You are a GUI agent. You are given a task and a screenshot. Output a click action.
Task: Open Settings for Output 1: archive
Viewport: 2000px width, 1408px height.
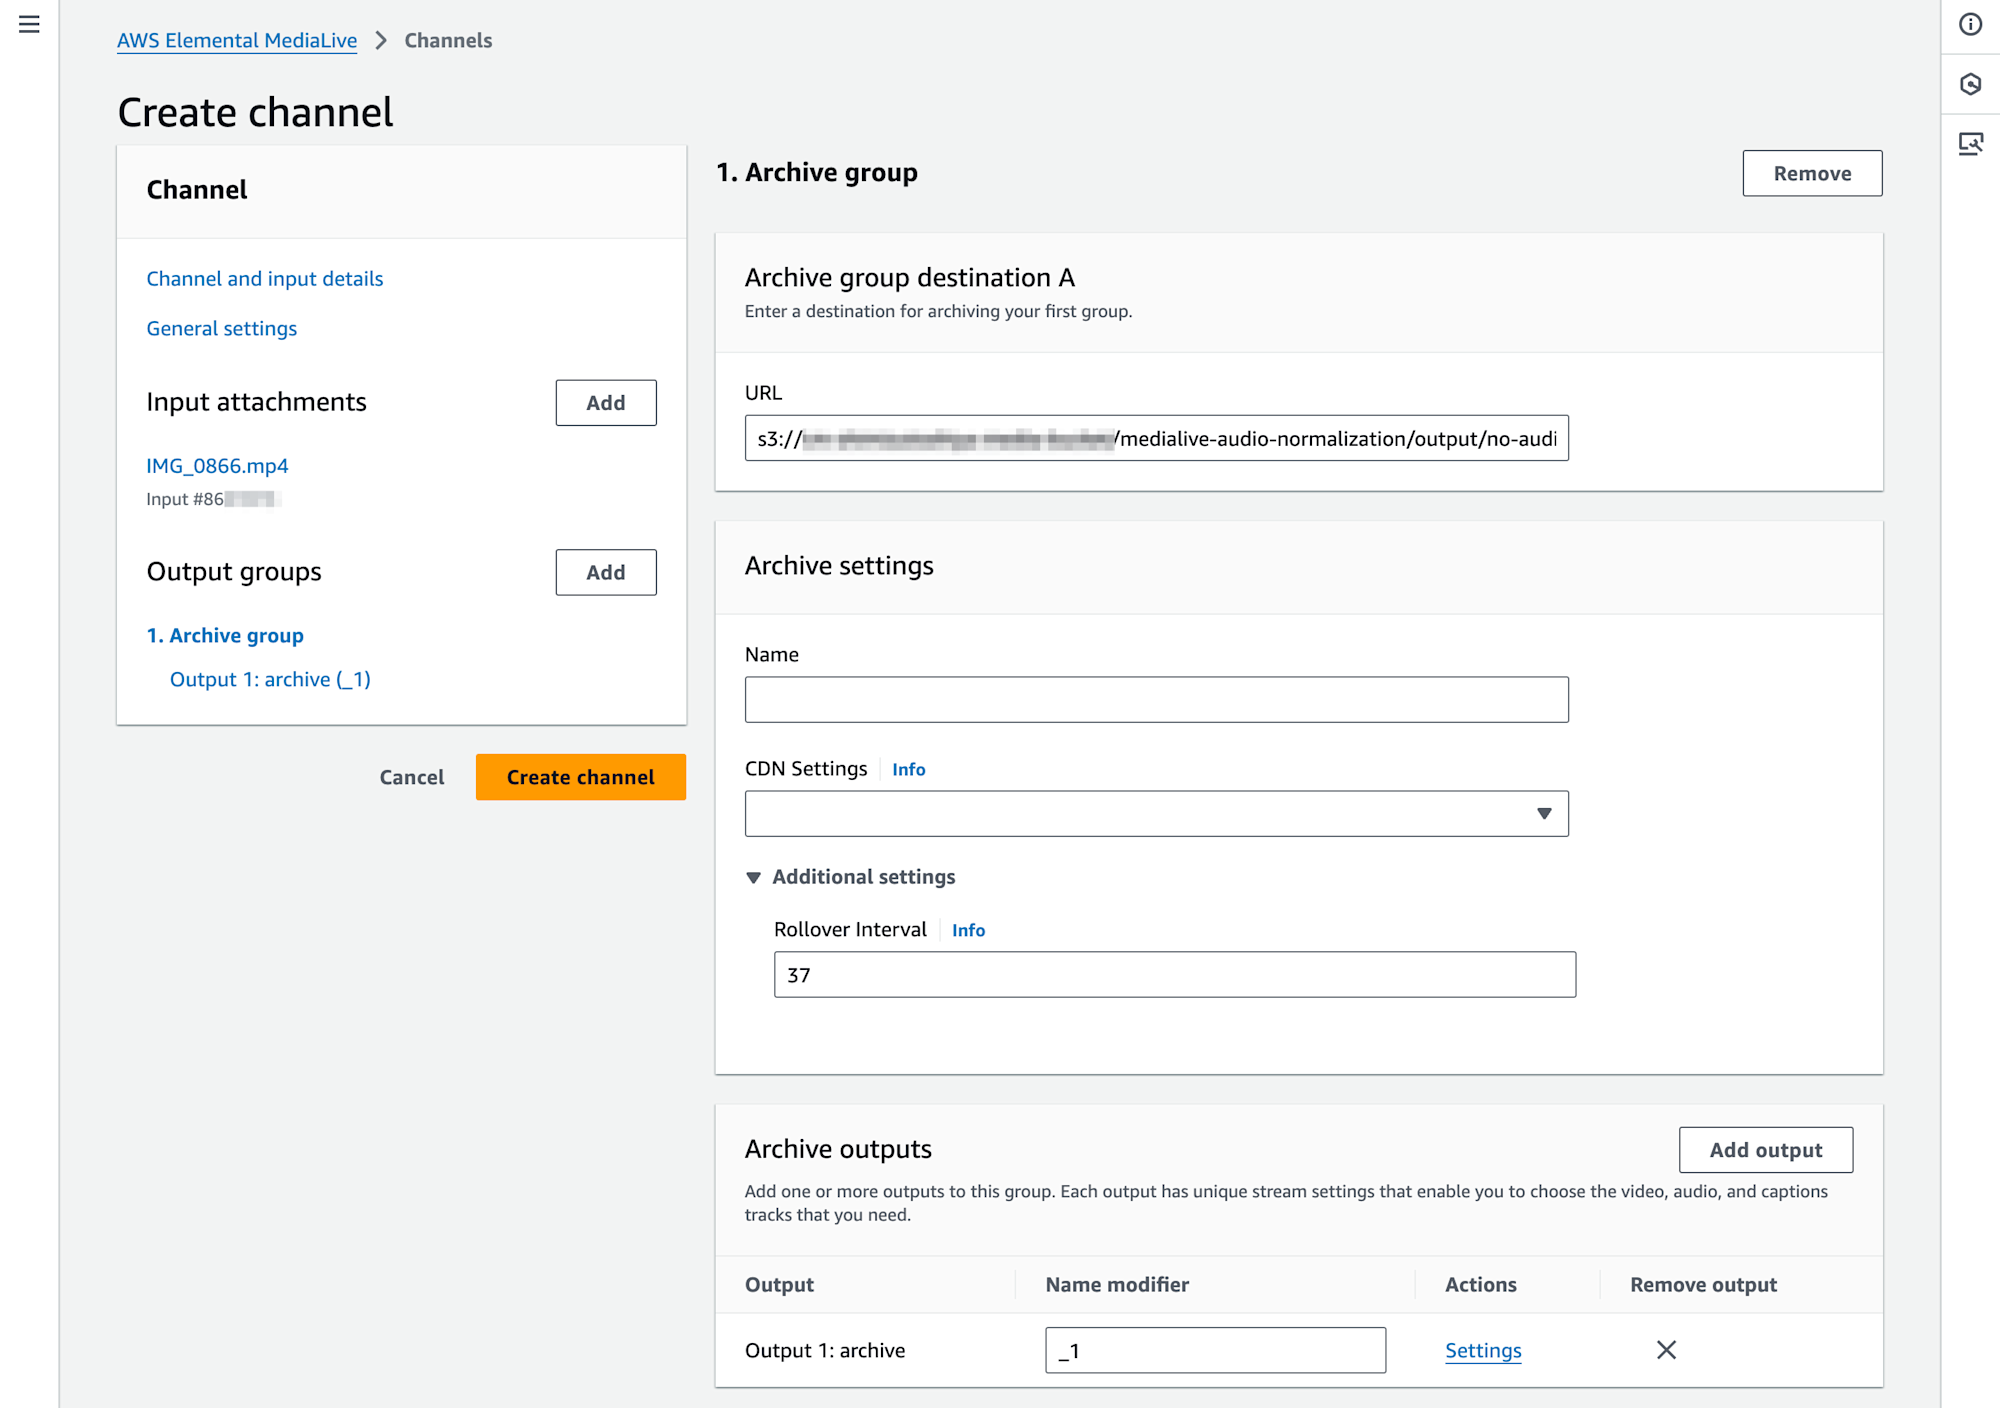coord(1483,1350)
